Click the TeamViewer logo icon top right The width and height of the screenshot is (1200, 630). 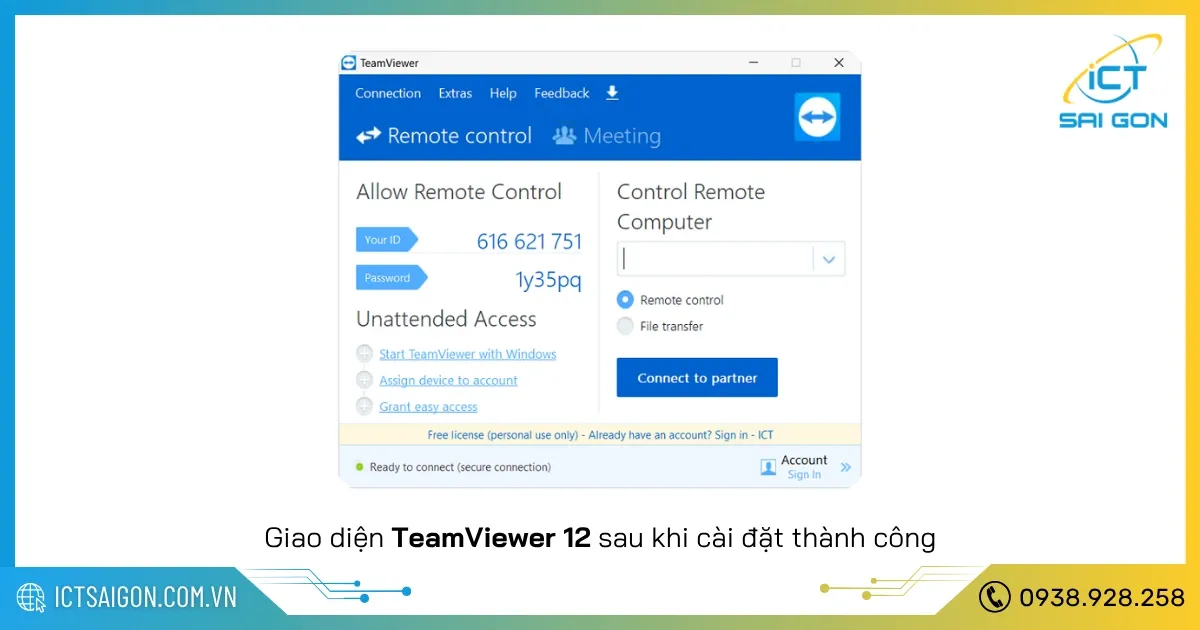[x=817, y=117]
